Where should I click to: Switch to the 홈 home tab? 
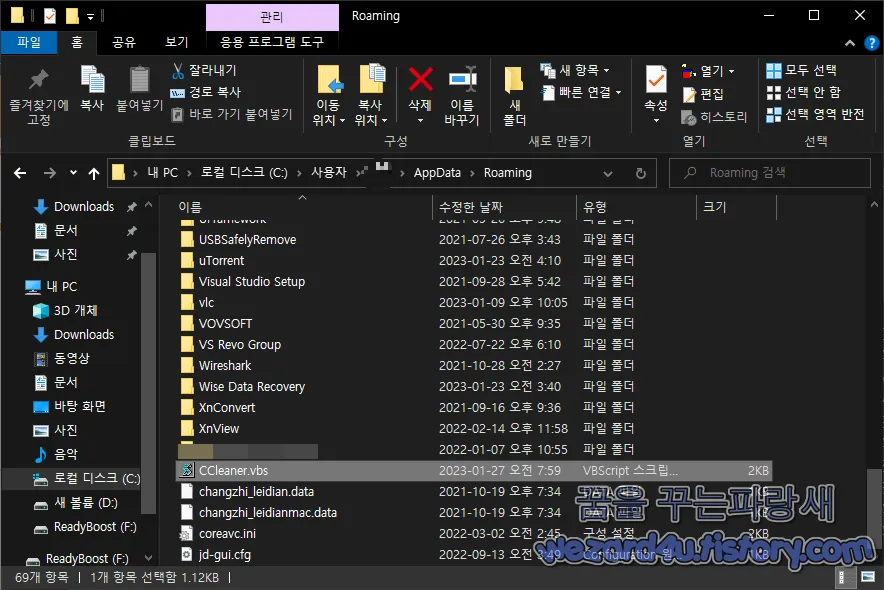tap(77, 42)
